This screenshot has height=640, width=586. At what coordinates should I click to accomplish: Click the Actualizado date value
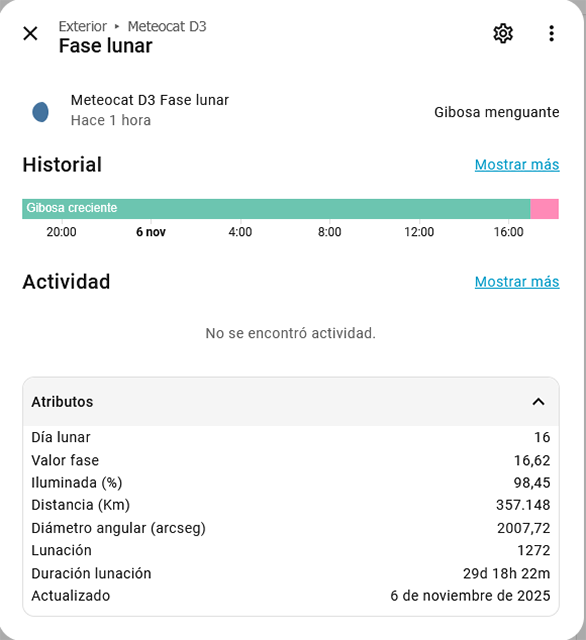470,596
